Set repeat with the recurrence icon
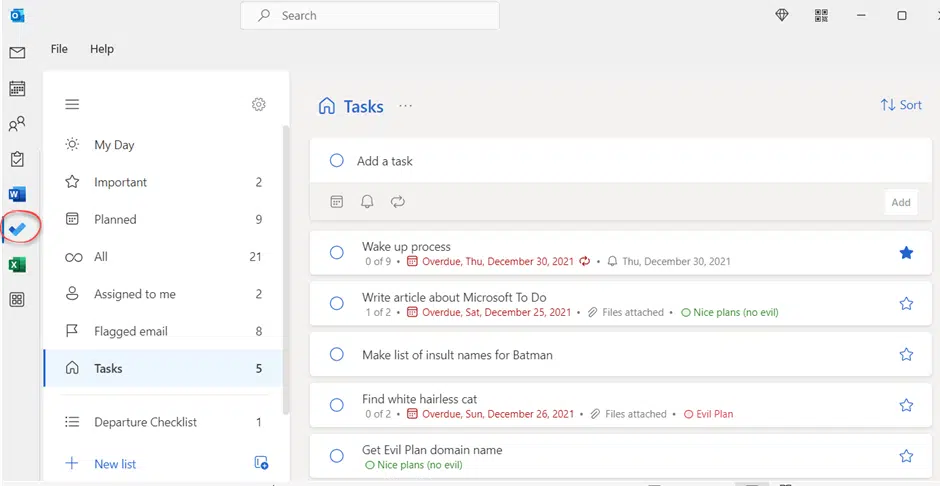Screen dimensions: 940x486 coord(398,202)
